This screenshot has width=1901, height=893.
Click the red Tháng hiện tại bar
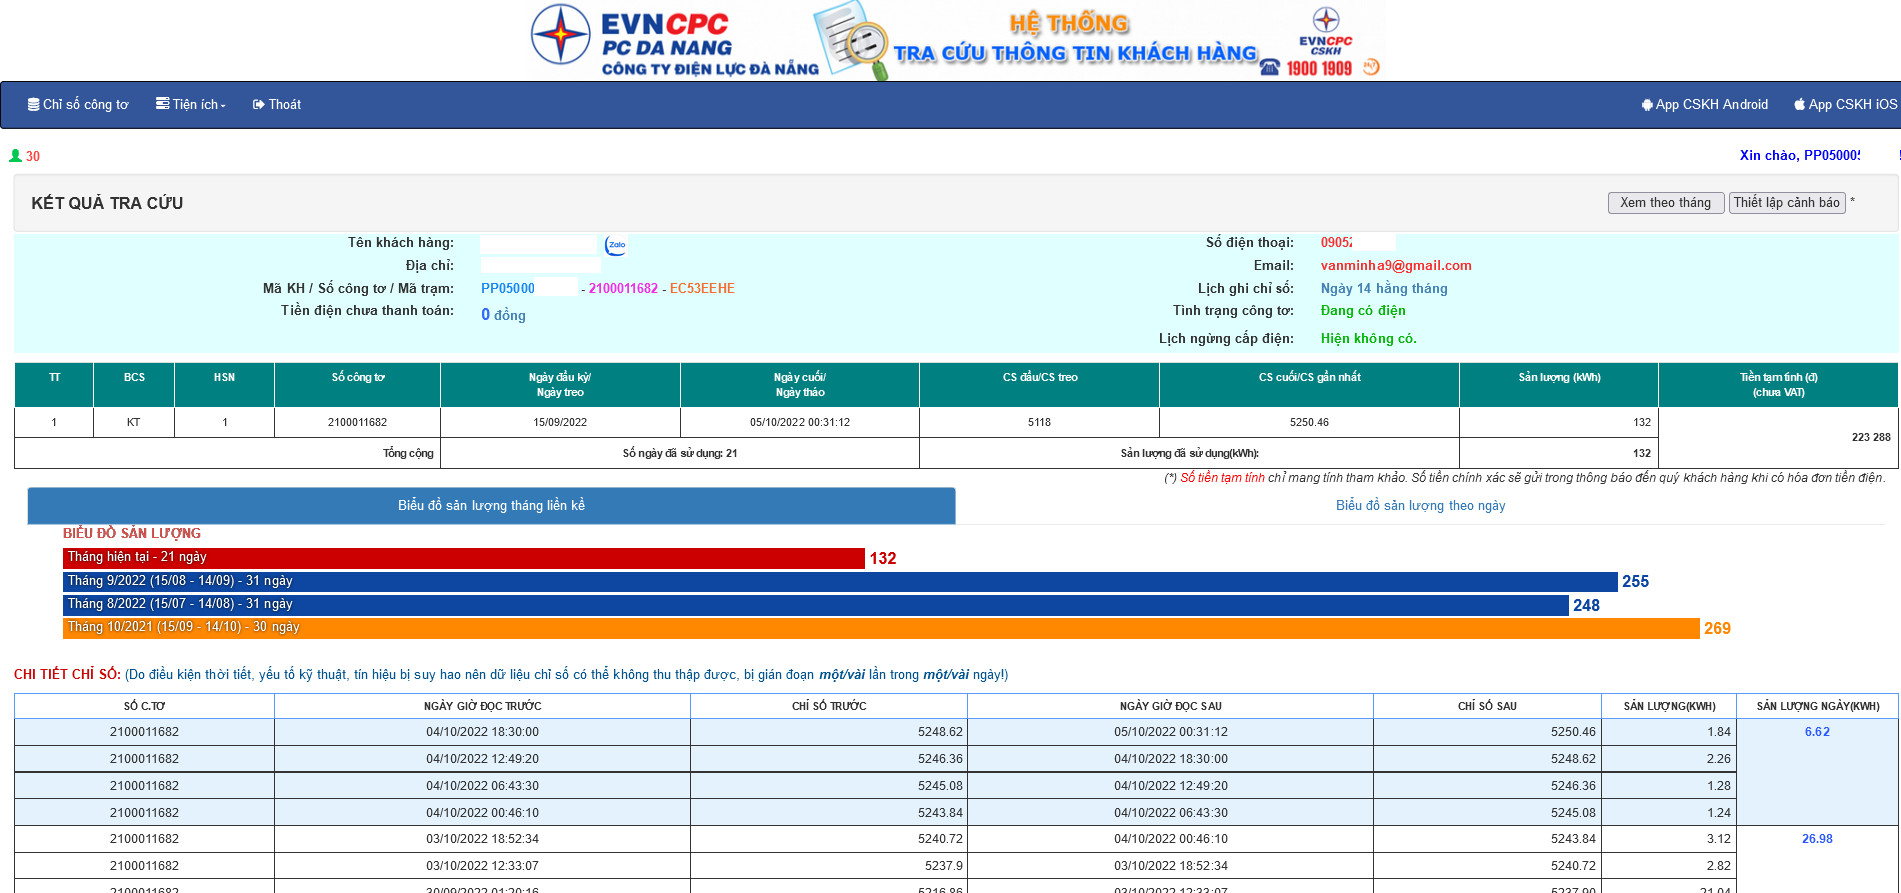(x=463, y=558)
